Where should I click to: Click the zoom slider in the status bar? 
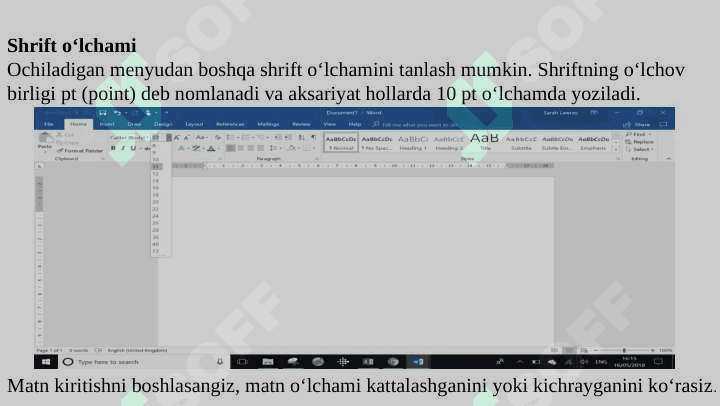(624, 350)
